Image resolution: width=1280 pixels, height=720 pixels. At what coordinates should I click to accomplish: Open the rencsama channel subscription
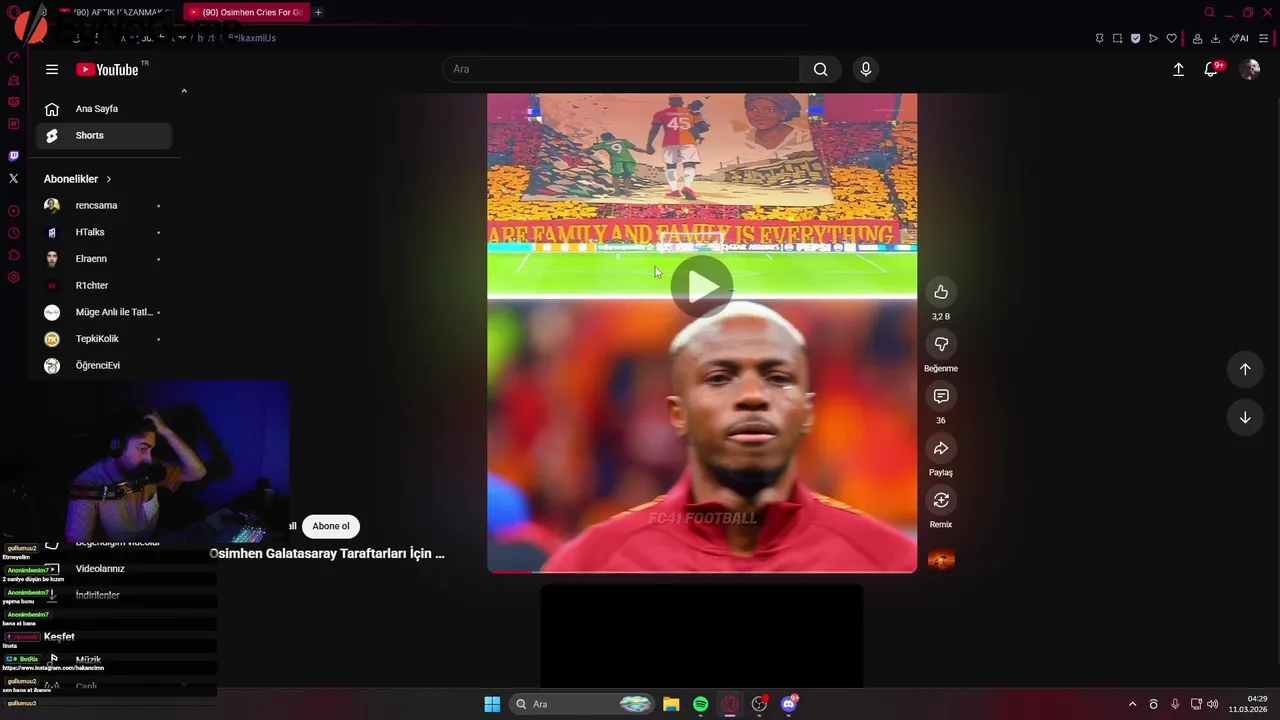coord(104,206)
